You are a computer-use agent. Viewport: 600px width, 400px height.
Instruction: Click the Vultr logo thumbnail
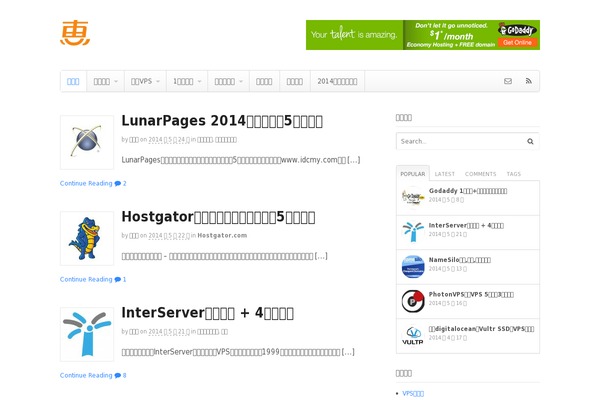[413, 335]
